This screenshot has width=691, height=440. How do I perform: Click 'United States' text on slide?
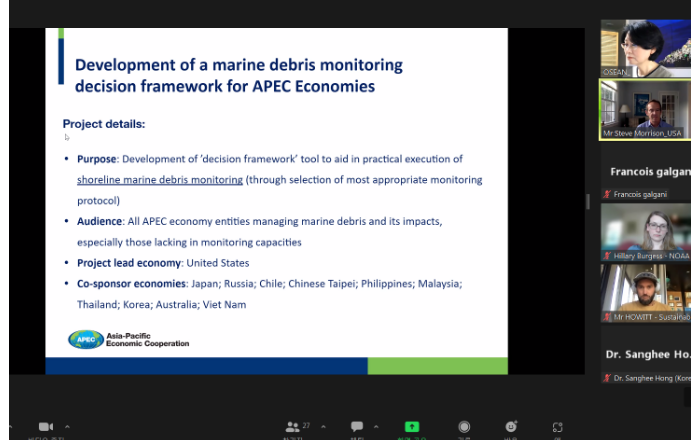(x=218, y=263)
